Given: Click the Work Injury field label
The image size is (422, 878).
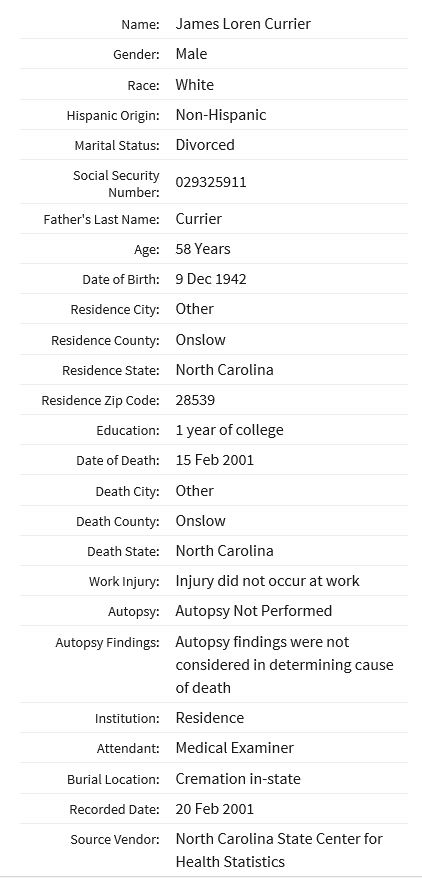Looking at the screenshot, I should [x=124, y=582].
